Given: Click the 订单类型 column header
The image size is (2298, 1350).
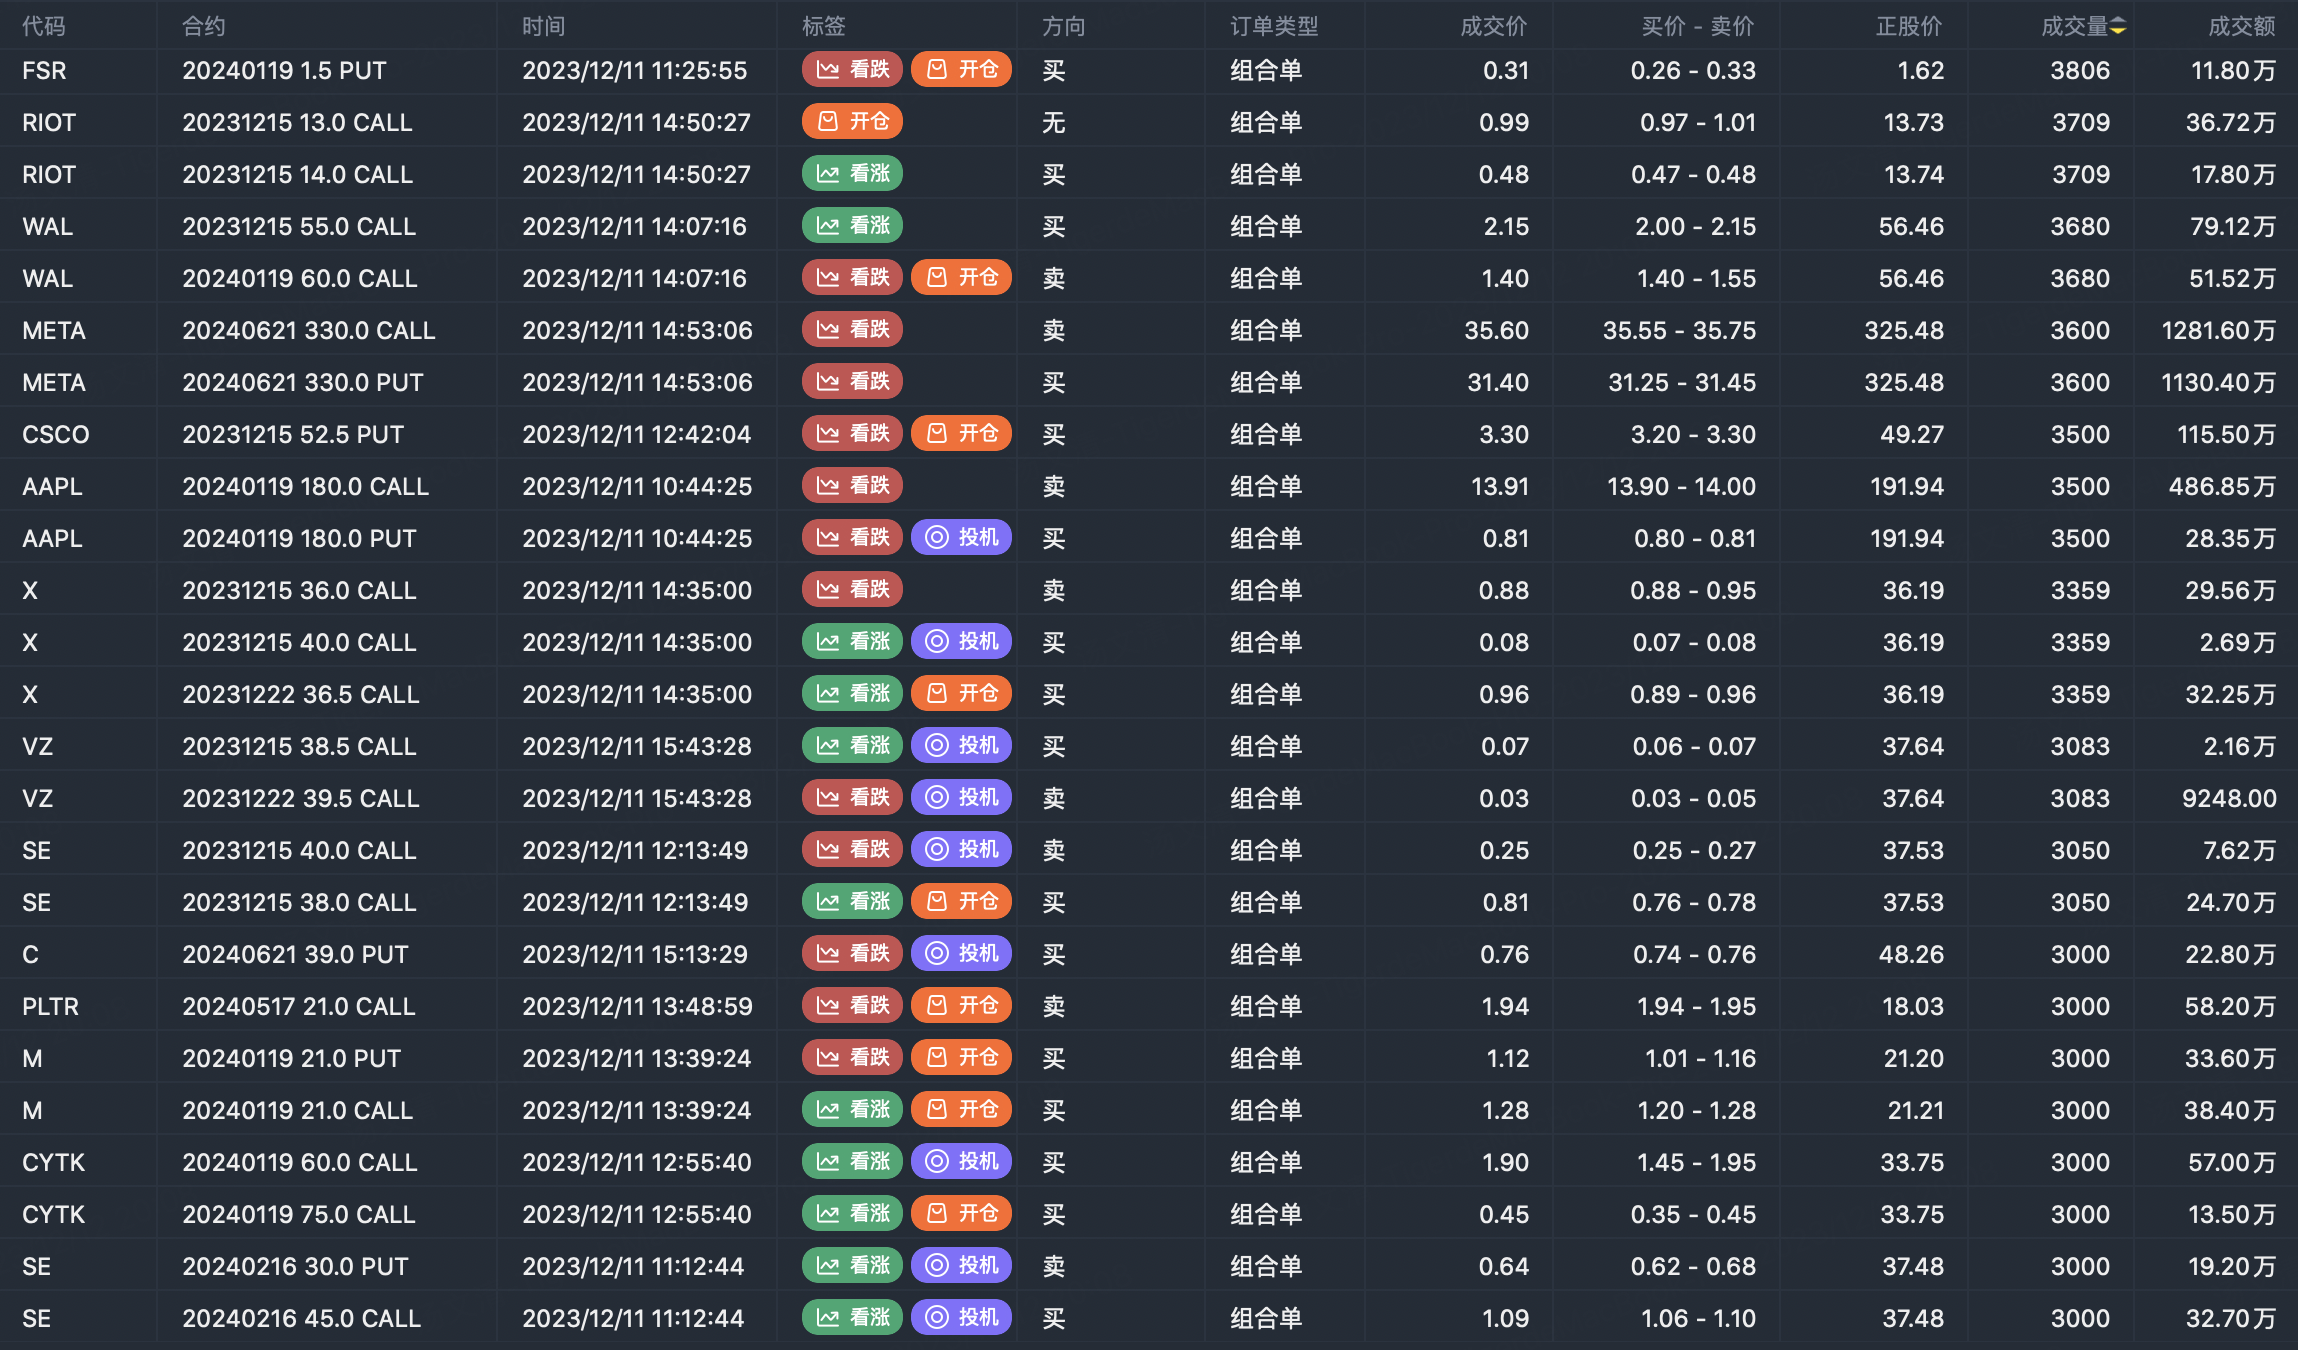Looking at the screenshot, I should [1273, 27].
